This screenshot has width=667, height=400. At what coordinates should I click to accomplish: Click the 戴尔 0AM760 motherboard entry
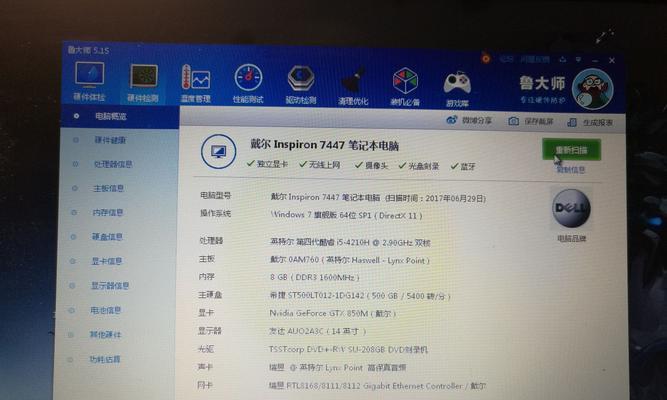pyautogui.click(x=350, y=260)
